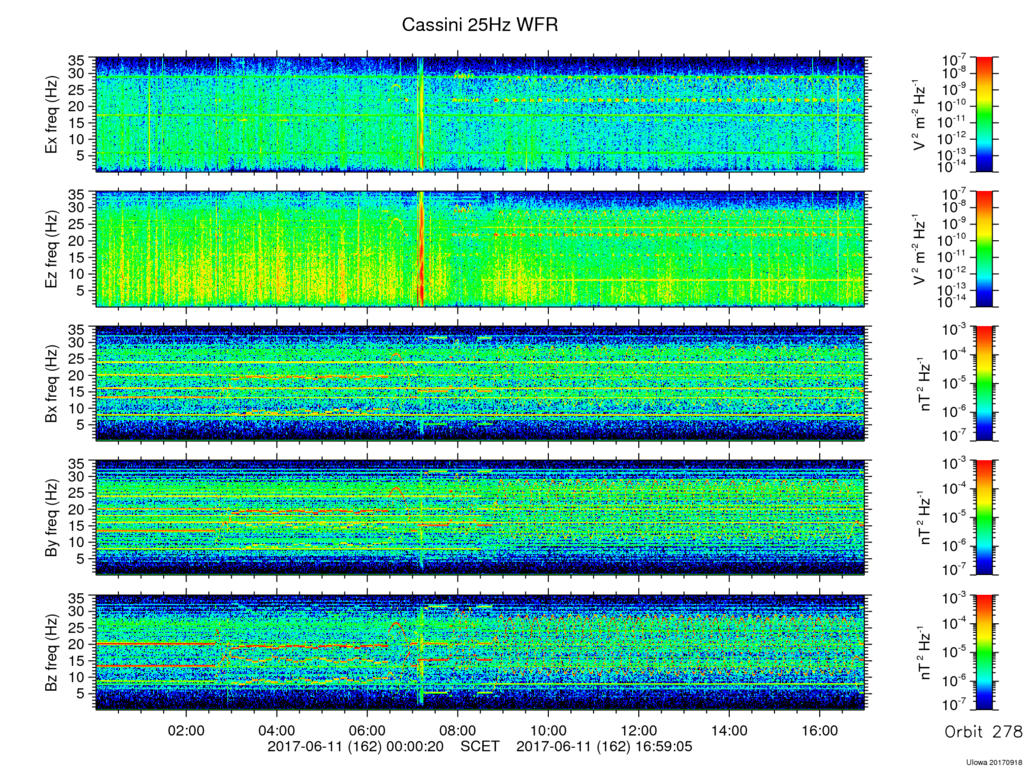Click the "02:00" time tick label
Viewport: 1024px width, 767px height.
coord(186,731)
